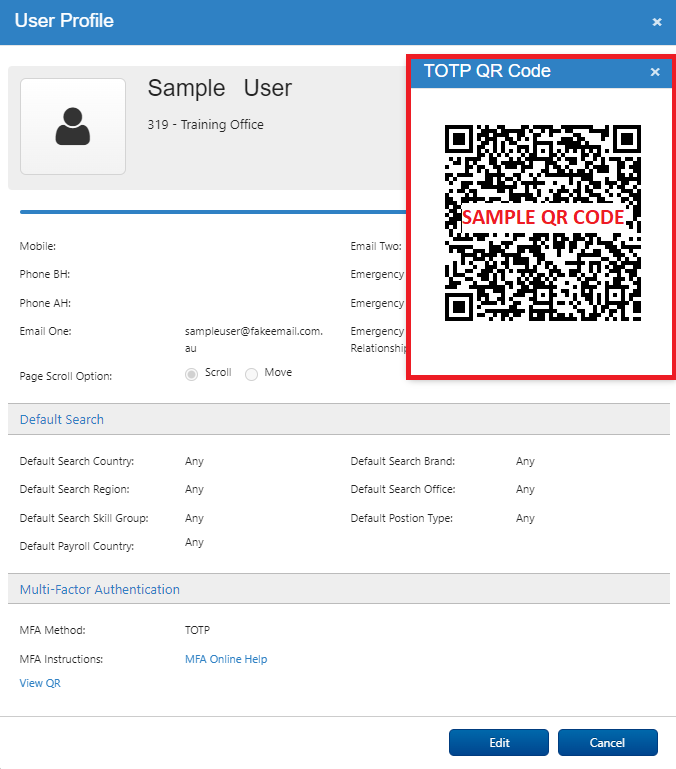Click the Page Scroll Option label
Image resolution: width=676 pixels, height=769 pixels.
[x=66, y=376]
